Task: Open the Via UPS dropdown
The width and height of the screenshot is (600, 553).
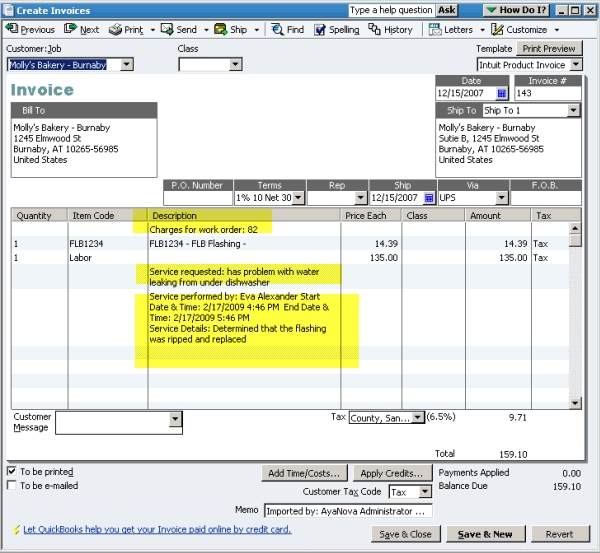Action: coord(501,198)
